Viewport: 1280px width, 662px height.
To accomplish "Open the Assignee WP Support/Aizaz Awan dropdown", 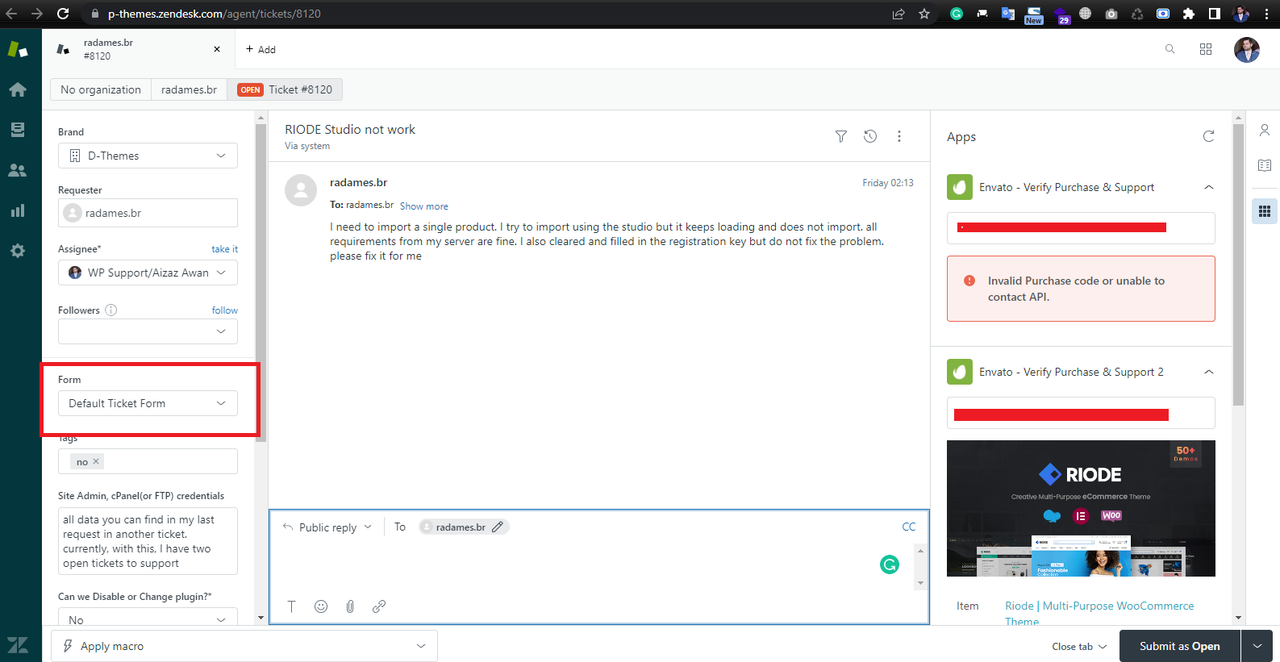I will pyautogui.click(x=148, y=272).
